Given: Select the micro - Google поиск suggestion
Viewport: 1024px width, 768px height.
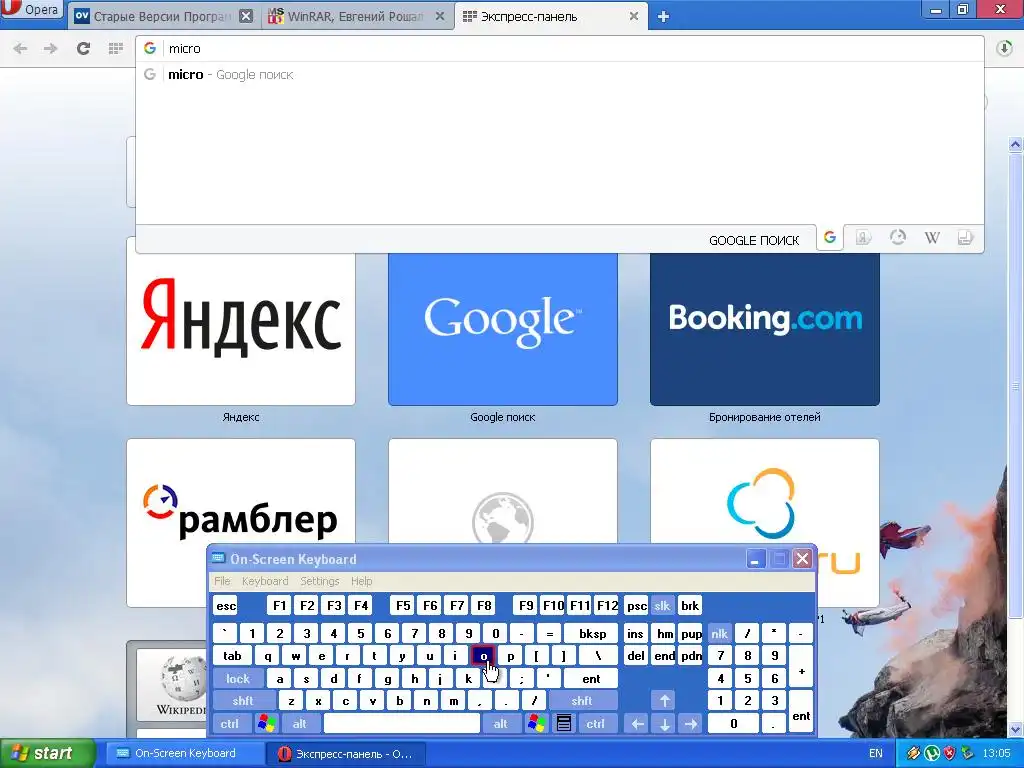Looking at the screenshot, I should [x=560, y=74].
